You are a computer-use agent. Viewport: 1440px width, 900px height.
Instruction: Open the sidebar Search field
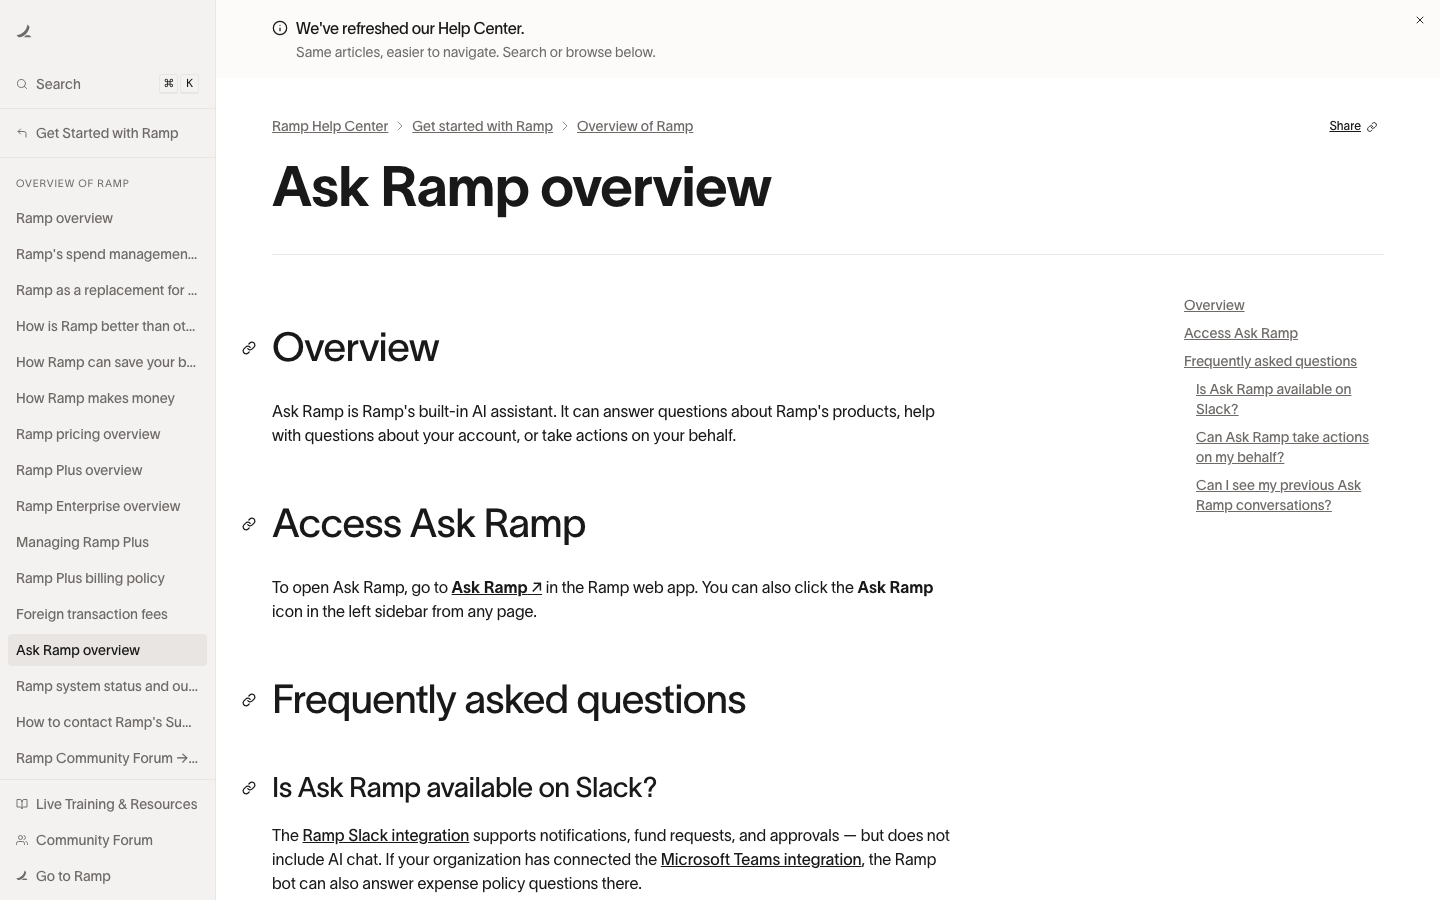[107, 84]
